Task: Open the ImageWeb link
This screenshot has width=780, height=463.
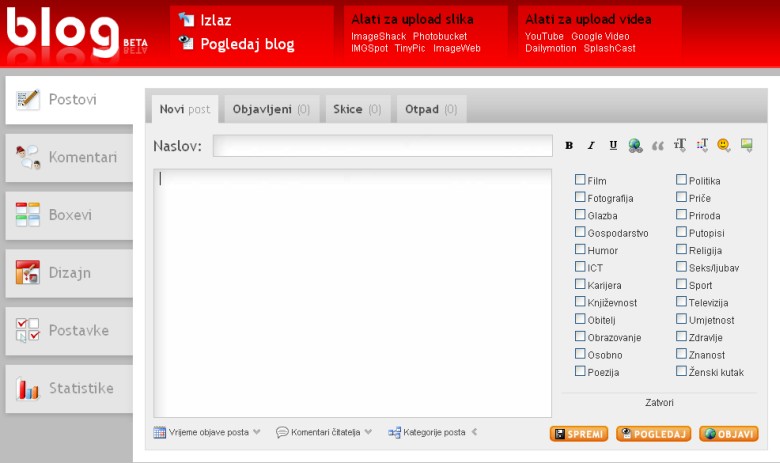Action: pyautogui.click(x=457, y=48)
